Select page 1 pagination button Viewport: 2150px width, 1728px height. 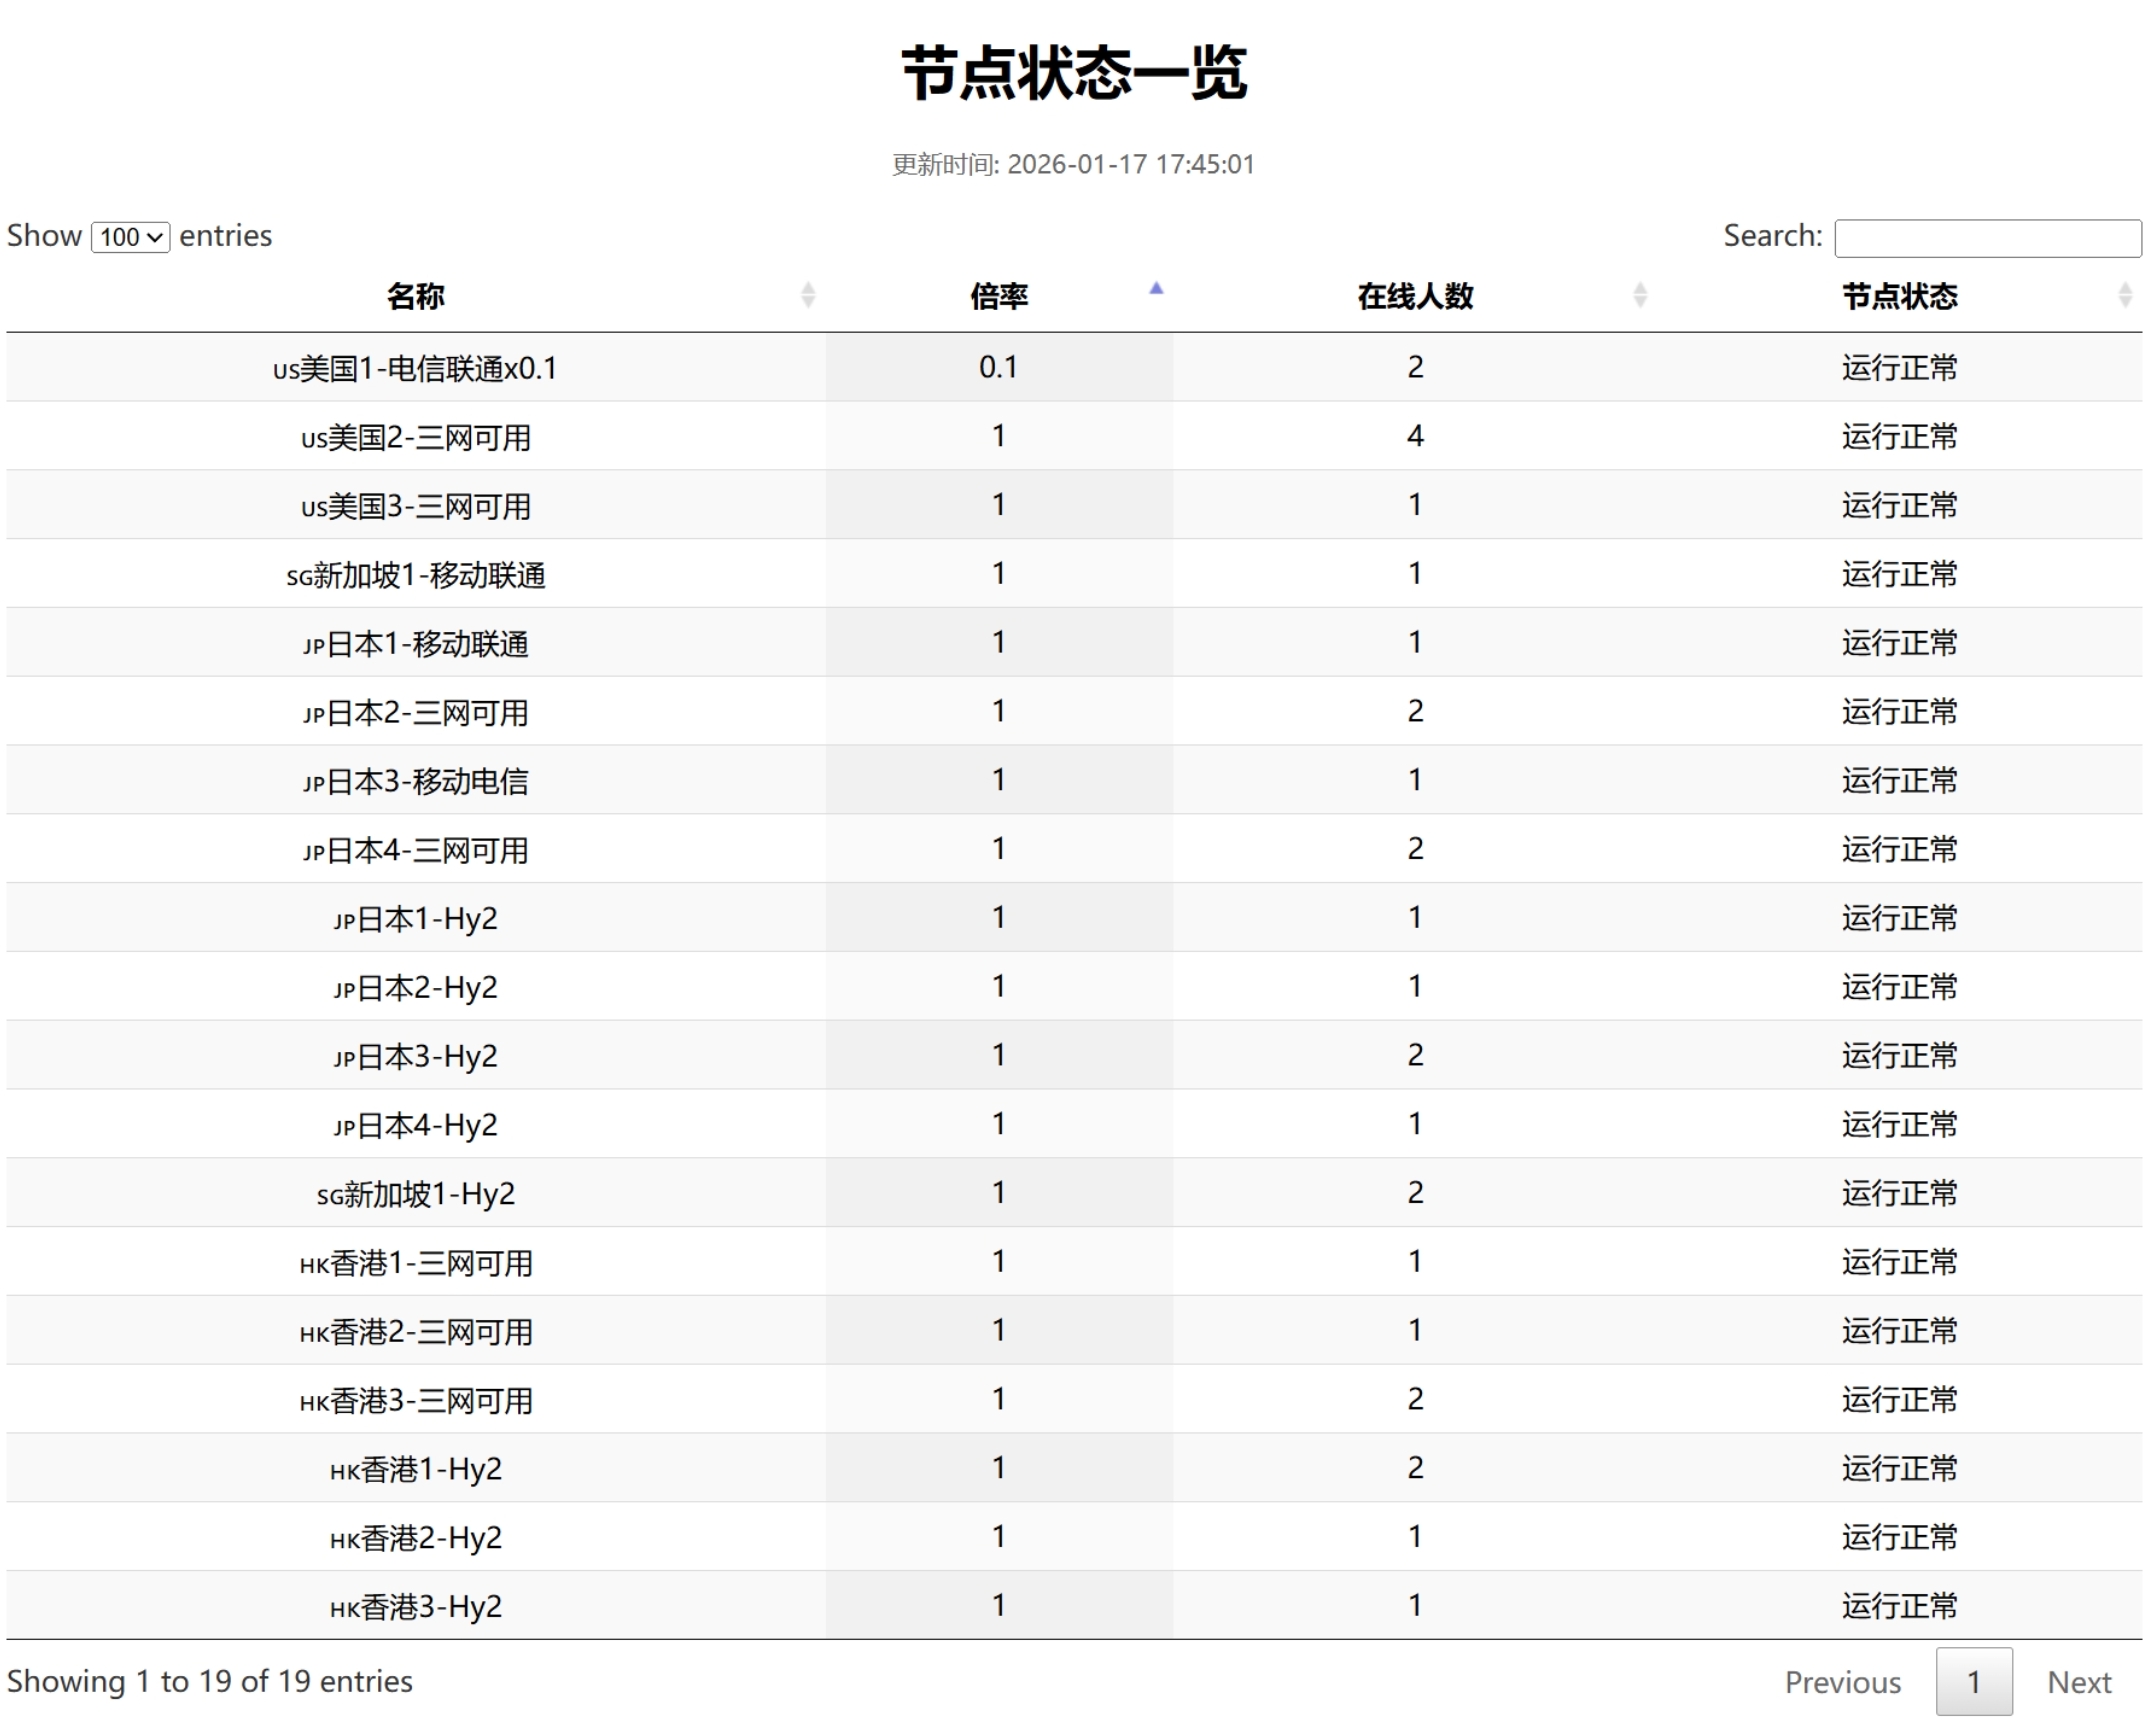[x=1973, y=1682]
